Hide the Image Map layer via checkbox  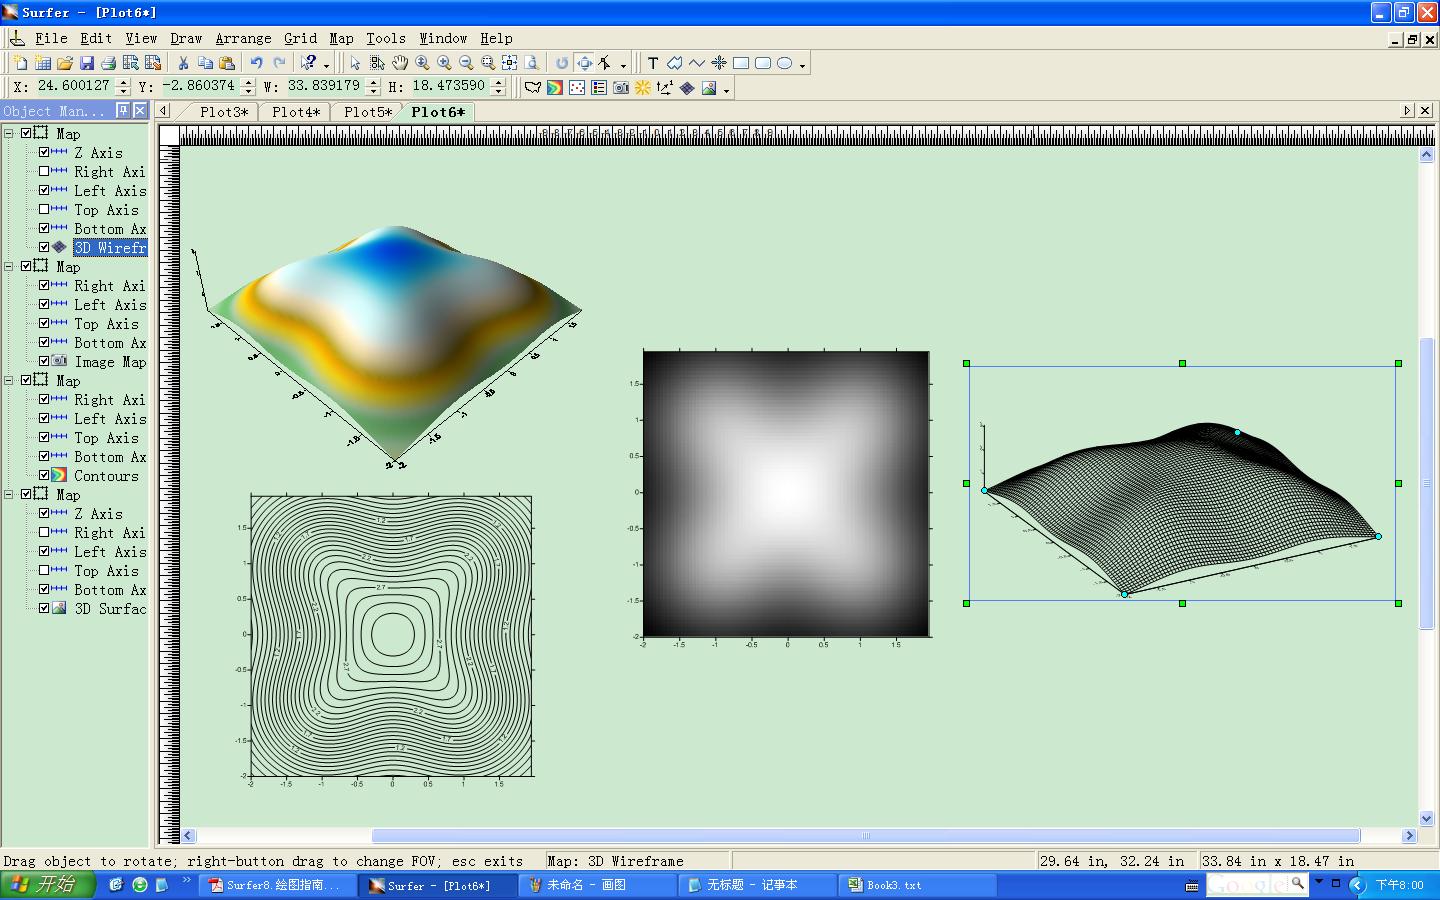click(x=44, y=361)
